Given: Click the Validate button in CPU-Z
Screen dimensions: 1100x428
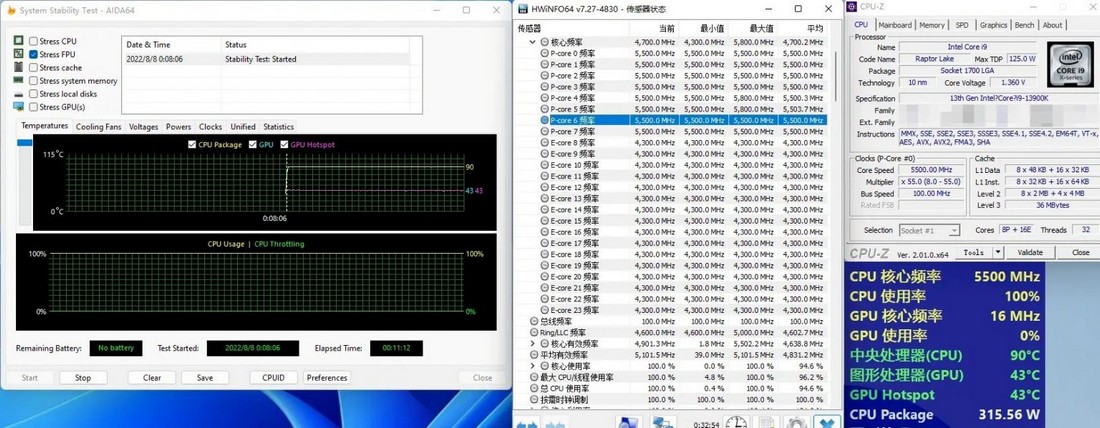Looking at the screenshot, I should coord(1030,253).
